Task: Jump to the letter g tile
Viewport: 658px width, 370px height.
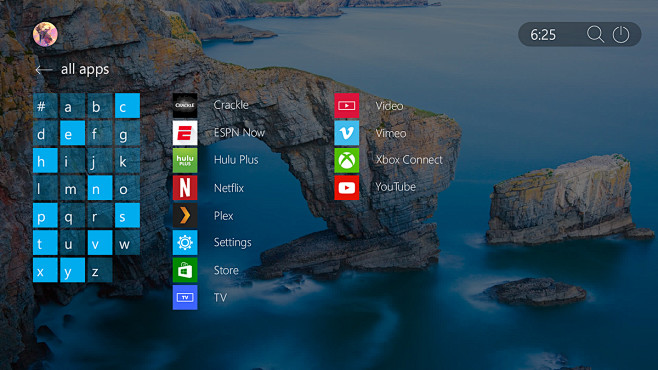Action: (128, 133)
